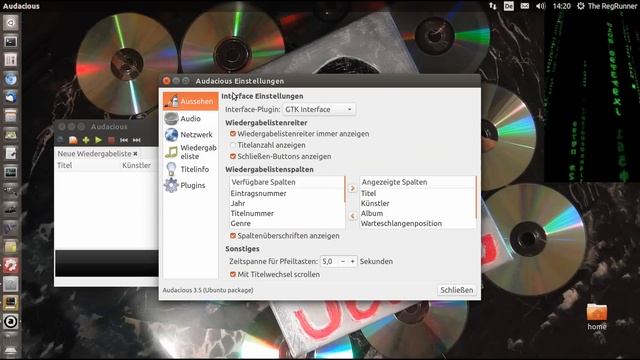Viewport: 640px width, 360px height.
Task: Increase Zeitspanne with the plus button
Action: (352, 261)
